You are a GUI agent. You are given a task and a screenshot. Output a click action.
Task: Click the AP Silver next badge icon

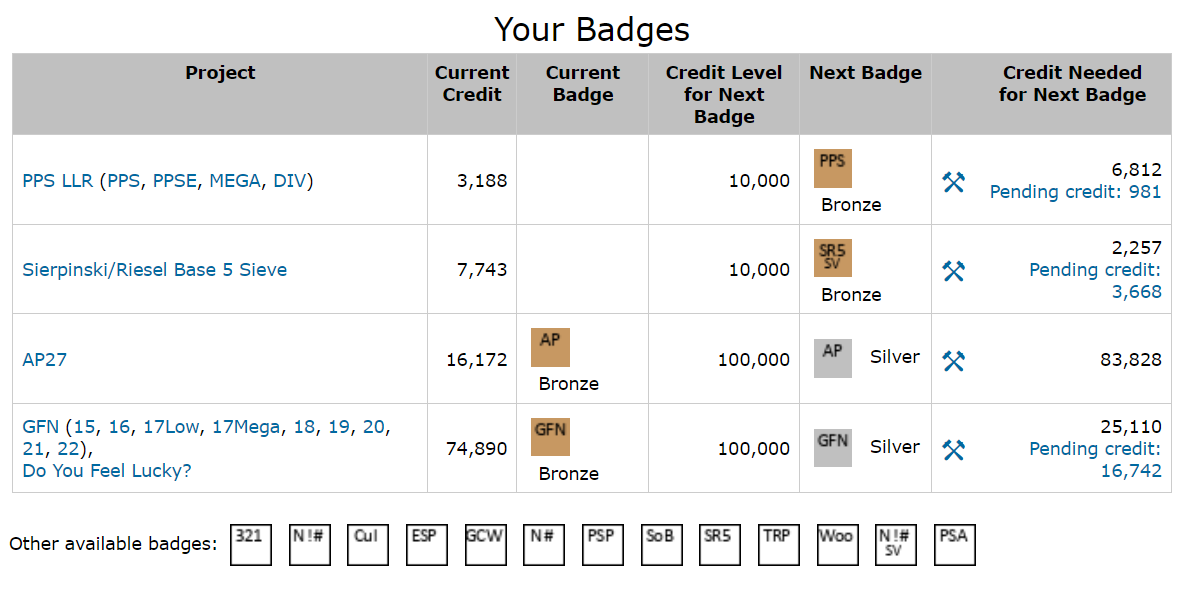pyautogui.click(x=833, y=356)
